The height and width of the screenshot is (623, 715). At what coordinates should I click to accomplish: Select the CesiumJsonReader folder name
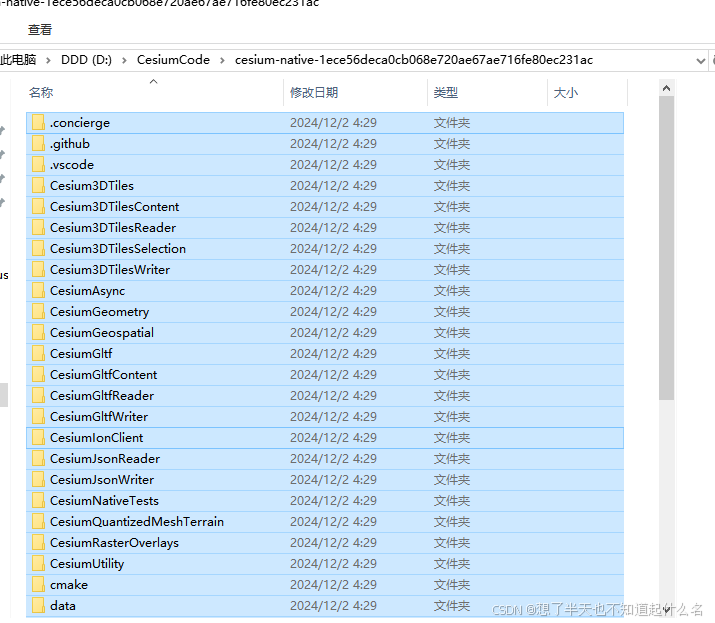coord(105,458)
